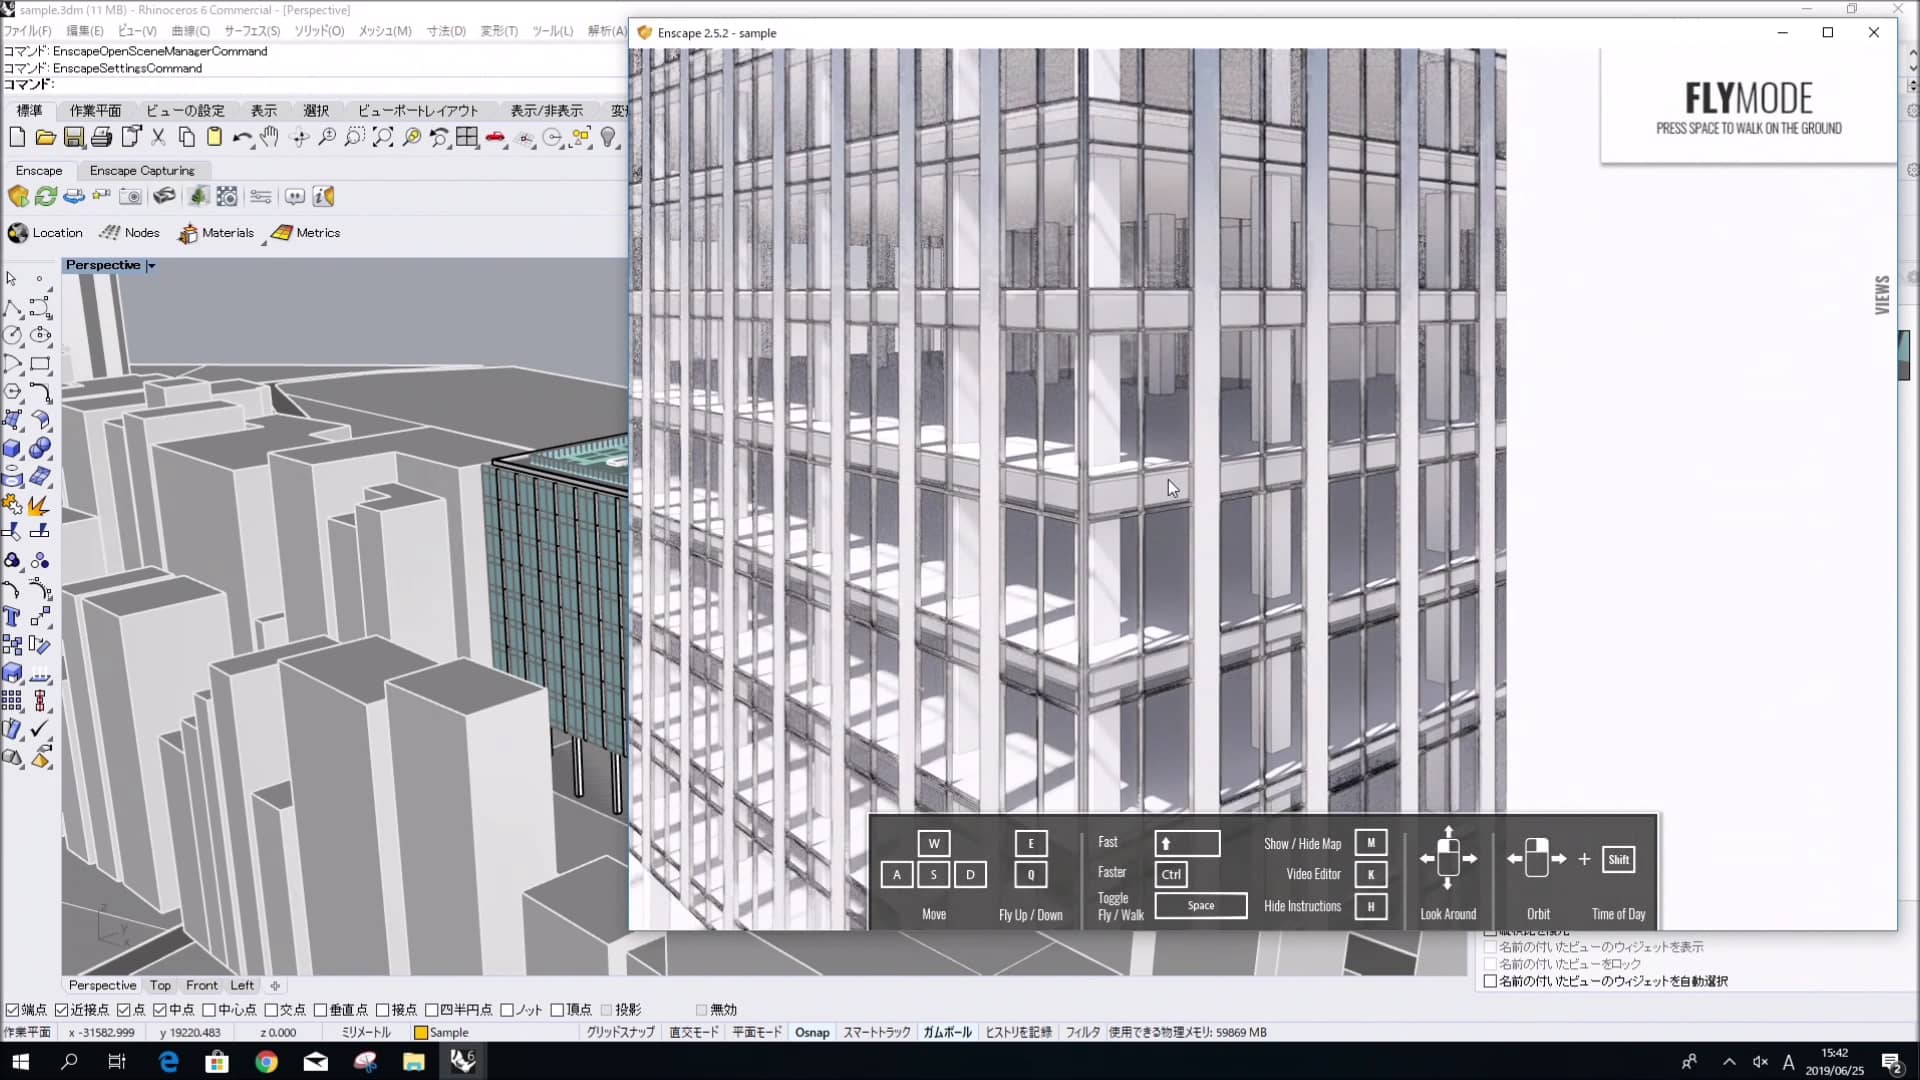Open Enscape settings sliders icon
The image size is (1920, 1080).
click(261, 196)
